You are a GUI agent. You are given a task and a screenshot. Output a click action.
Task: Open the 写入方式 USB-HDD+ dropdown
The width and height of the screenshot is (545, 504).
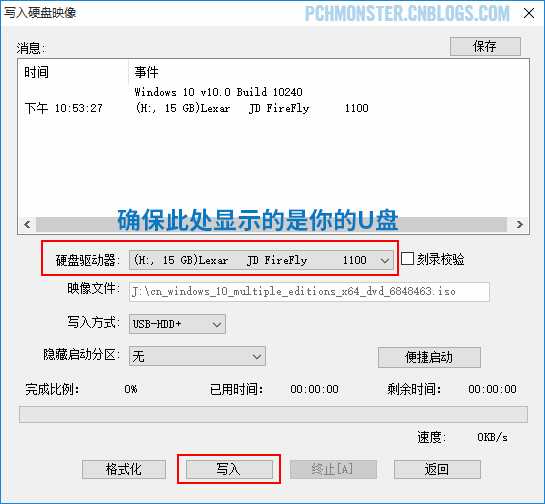click(177, 324)
